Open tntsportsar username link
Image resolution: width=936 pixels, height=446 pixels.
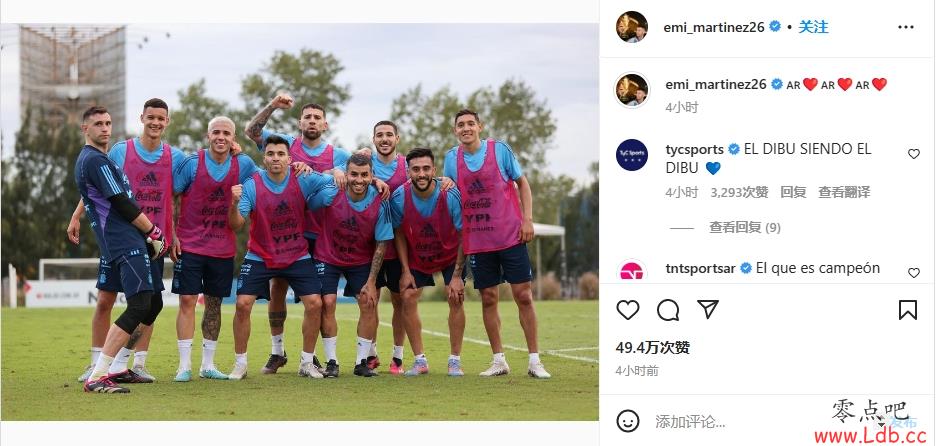[x=700, y=268]
